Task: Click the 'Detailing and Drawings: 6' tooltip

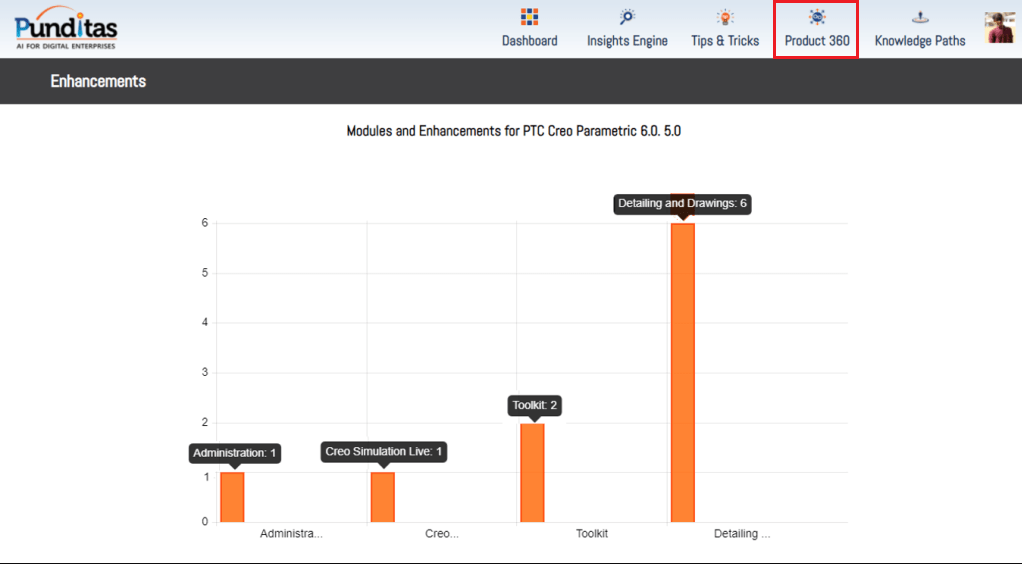Action: click(682, 203)
